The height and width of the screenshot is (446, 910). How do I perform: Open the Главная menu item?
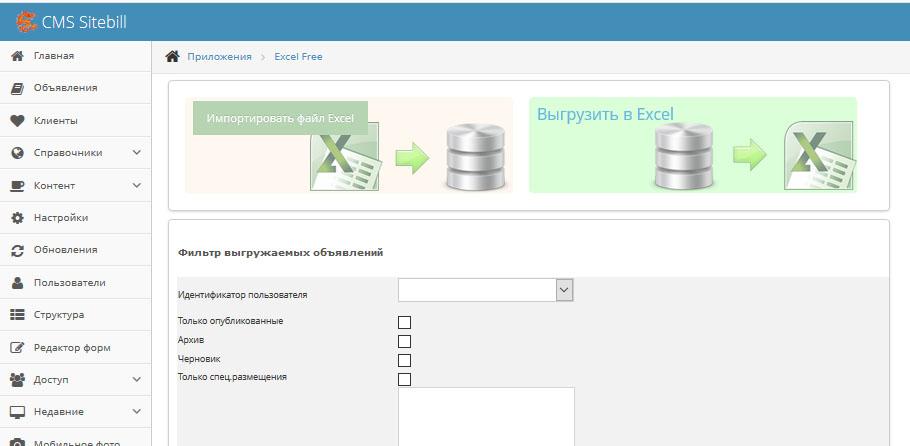coord(75,56)
